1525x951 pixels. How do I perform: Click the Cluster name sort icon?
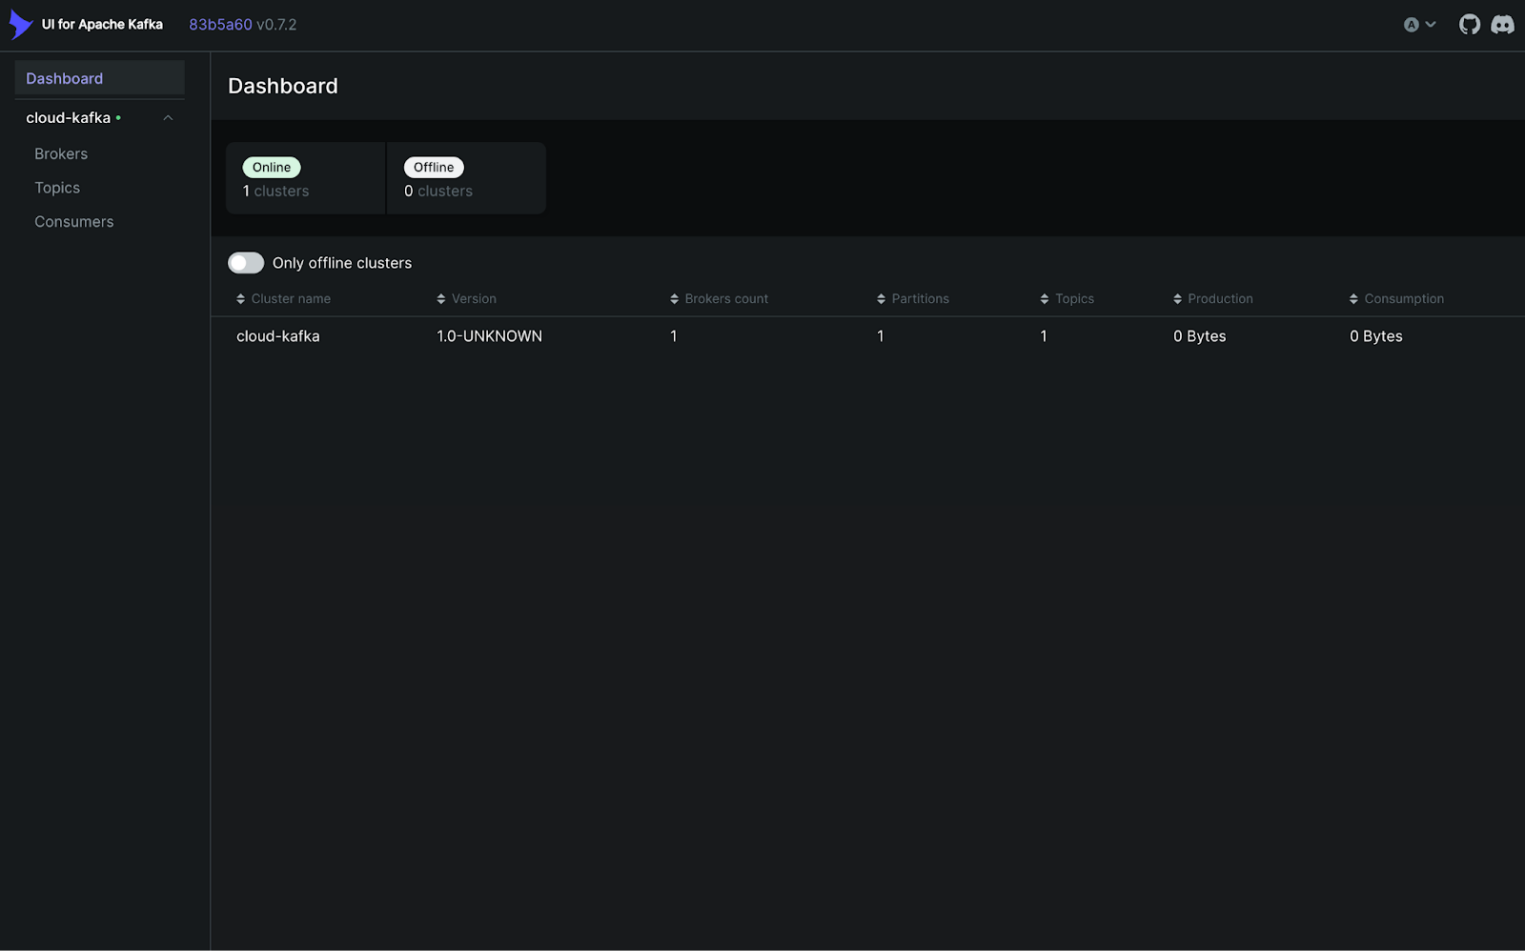[240, 299]
